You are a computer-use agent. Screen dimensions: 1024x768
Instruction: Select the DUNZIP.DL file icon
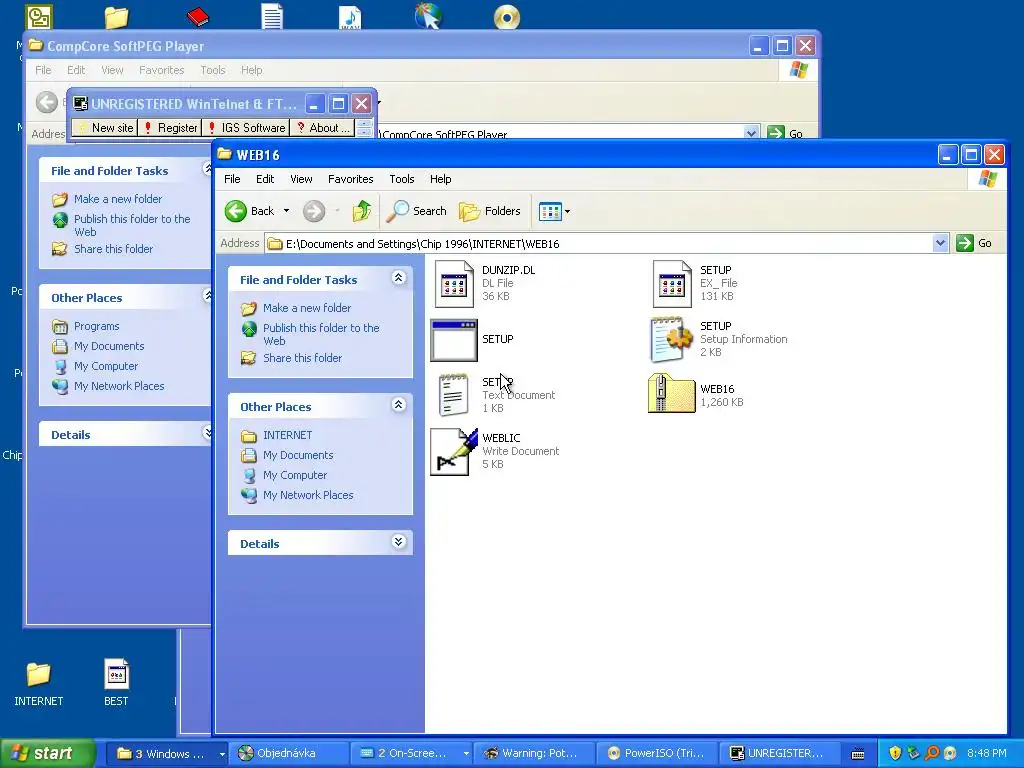click(454, 284)
